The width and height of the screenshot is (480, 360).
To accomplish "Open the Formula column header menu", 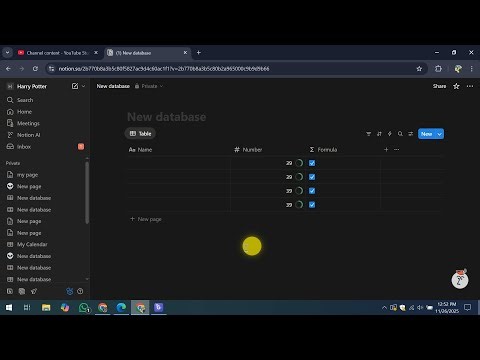I will tap(323, 150).
